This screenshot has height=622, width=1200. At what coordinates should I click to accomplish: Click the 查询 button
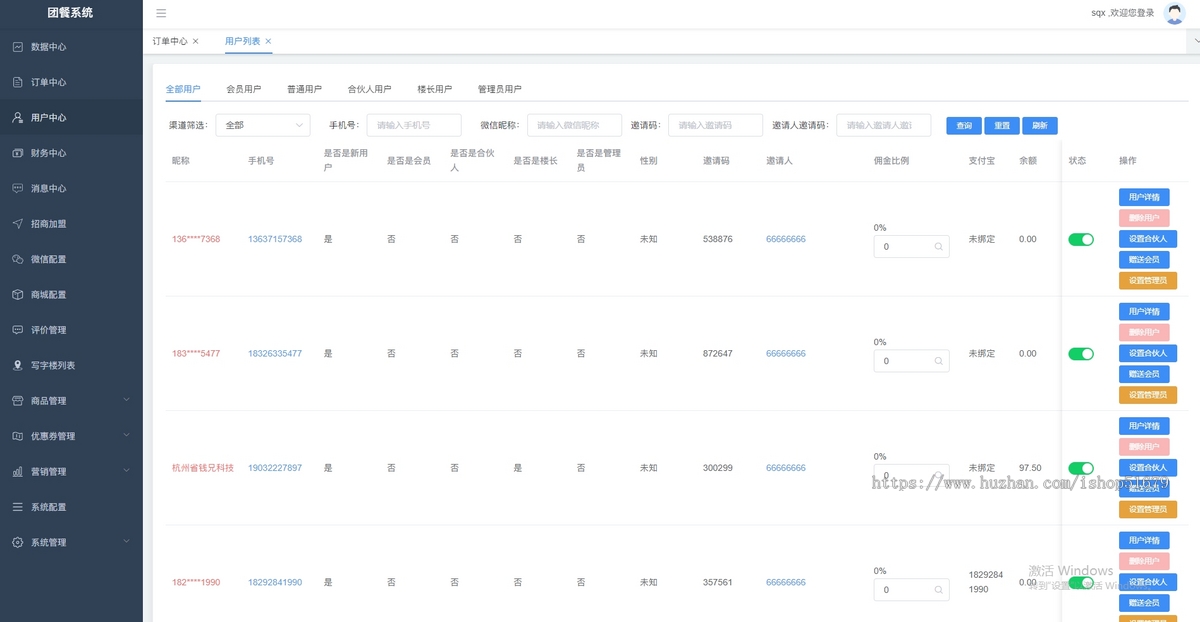[964, 126]
